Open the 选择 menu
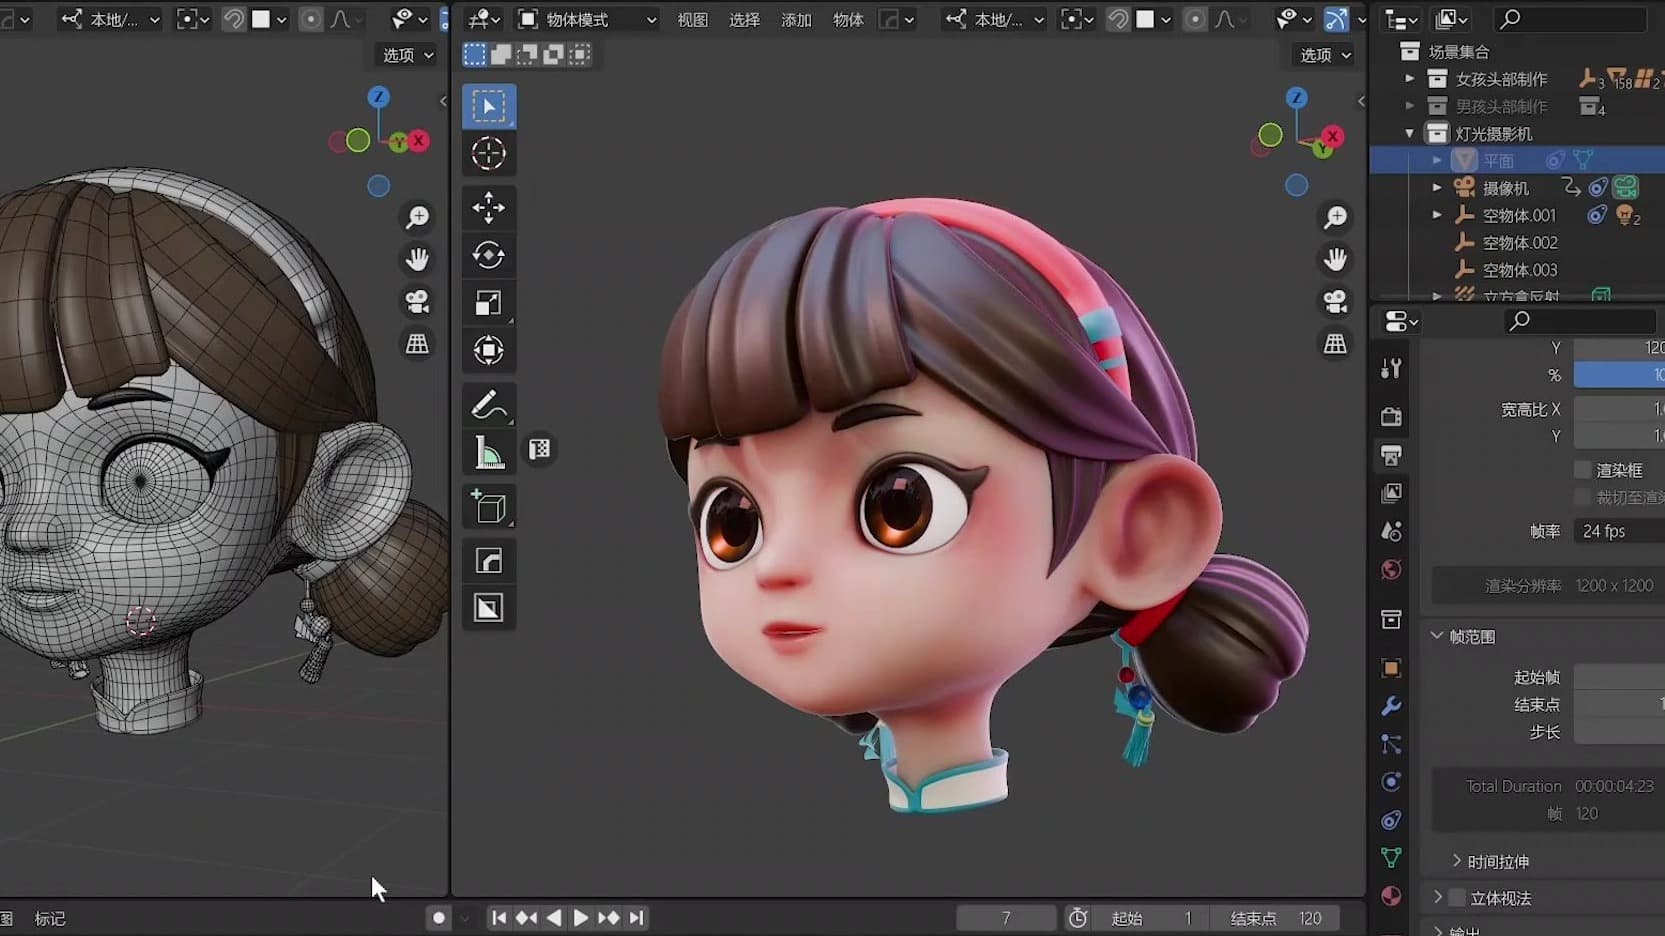Screen dimensions: 1665x936 [744, 20]
